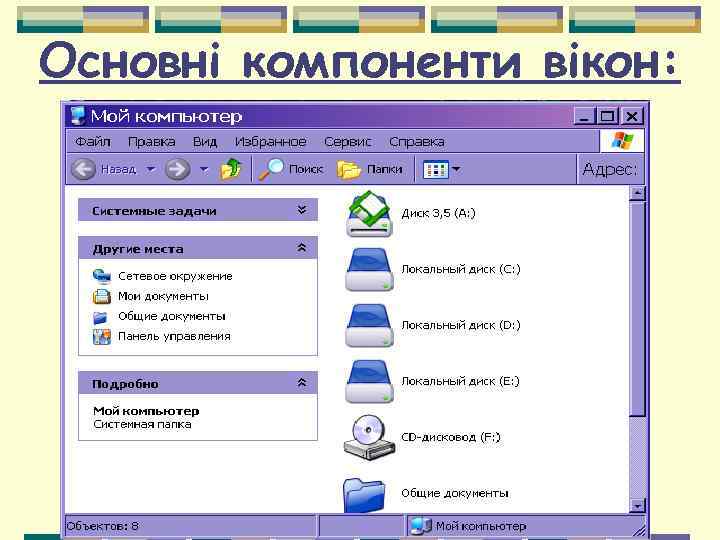
Task: Open the views dropdown arrow
Action: 456,169
